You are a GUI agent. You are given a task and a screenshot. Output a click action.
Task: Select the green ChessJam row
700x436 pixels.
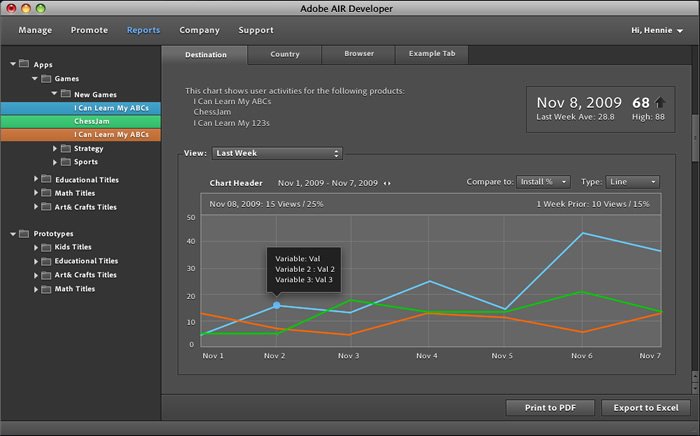[81, 121]
